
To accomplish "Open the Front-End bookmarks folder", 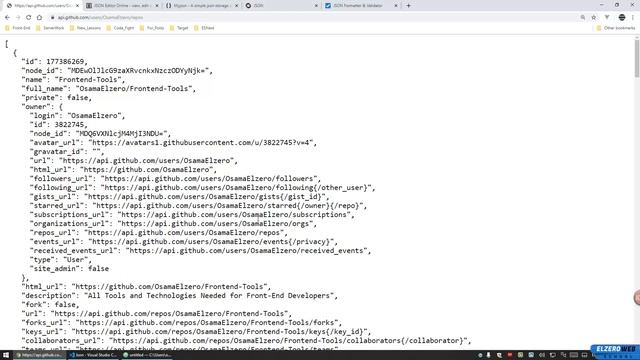I will click(18, 28).
